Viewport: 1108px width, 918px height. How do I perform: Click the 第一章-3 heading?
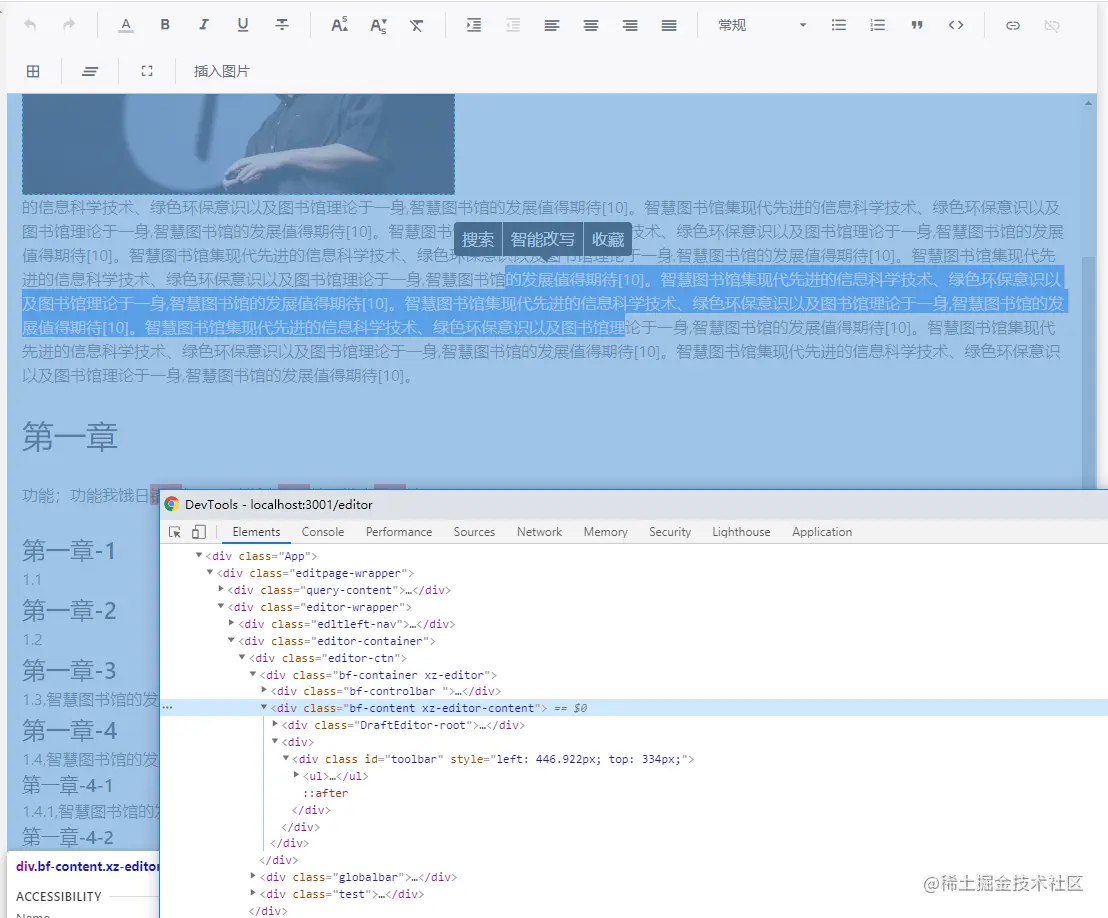coord(69,671)
